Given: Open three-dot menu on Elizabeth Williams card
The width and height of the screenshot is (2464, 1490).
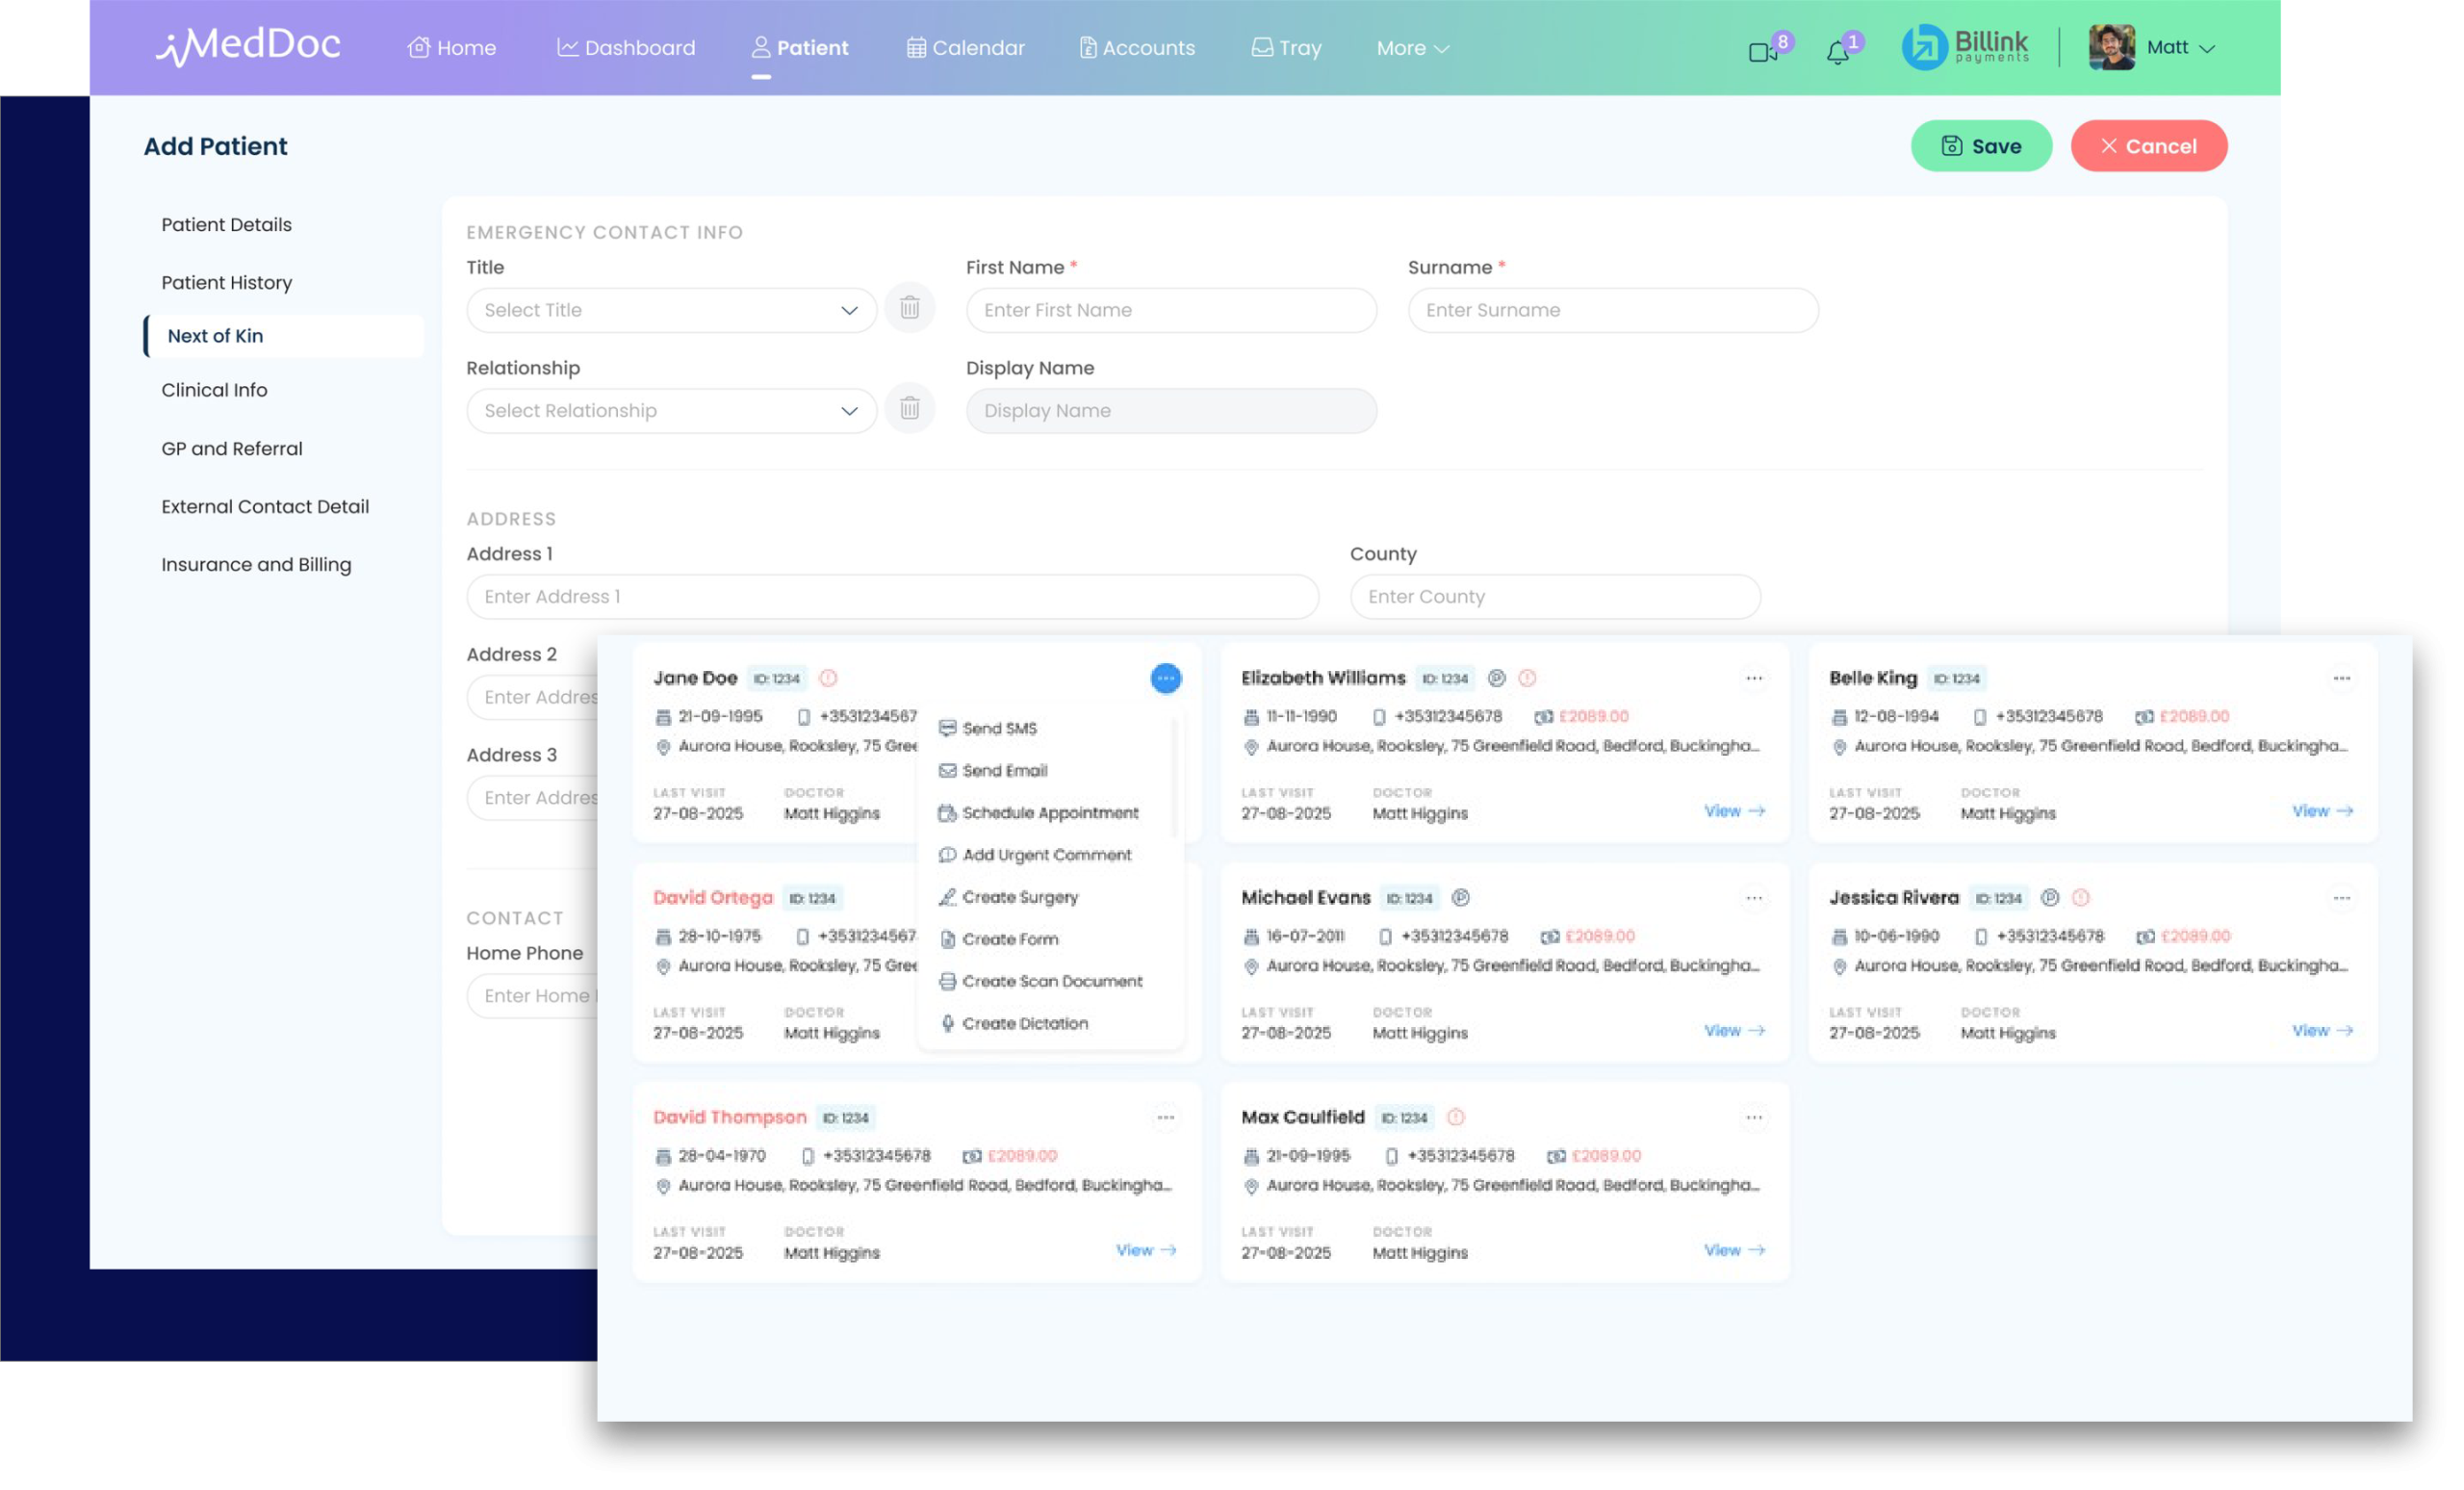Looking at the screenshot, I should pos(1753,678).
